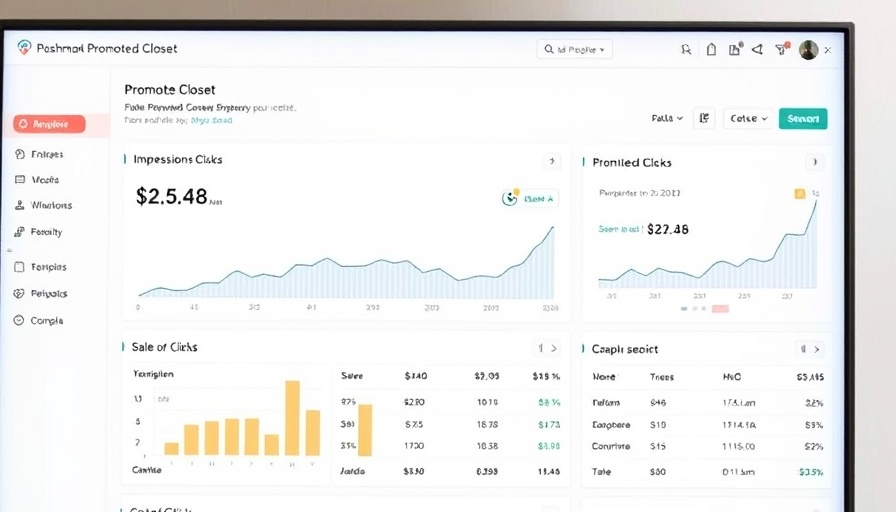The width and height of the screenshot is (896, 512).
Task: Select the highlighted red sidebar item
Action: [50, 124]
